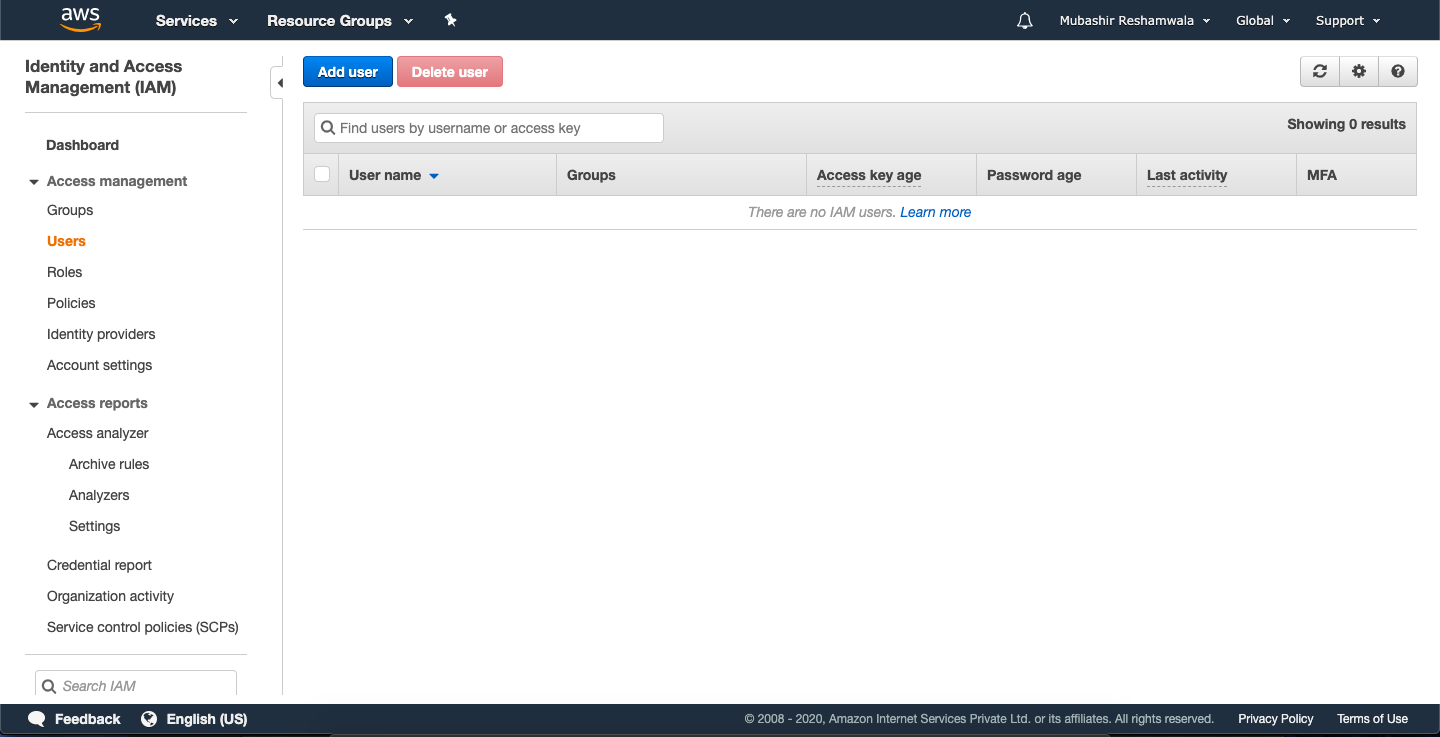Open Organization activity
This screenshot has width=1440, height=737.
110,596
